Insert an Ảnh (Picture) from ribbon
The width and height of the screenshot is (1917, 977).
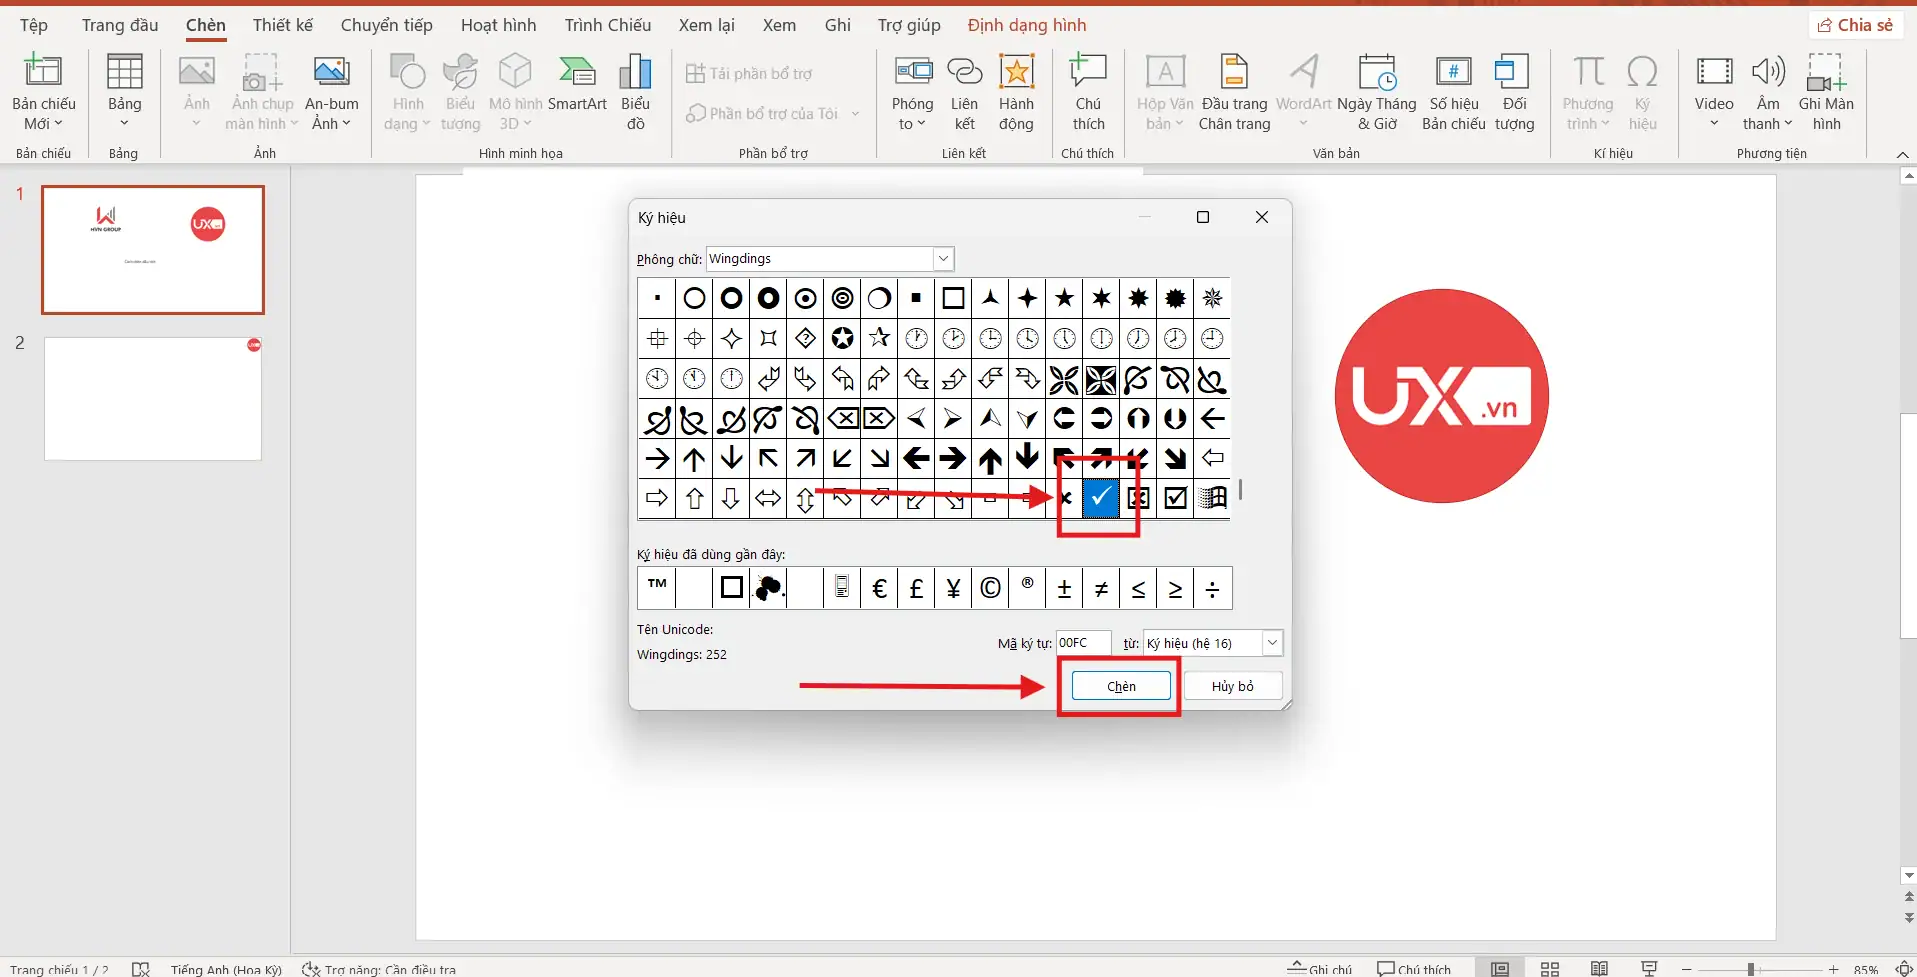[196, 91]
